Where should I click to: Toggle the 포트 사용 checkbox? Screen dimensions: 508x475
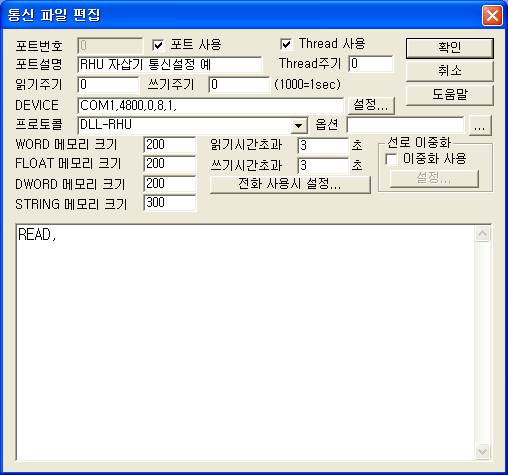click(x=158, y=45)
